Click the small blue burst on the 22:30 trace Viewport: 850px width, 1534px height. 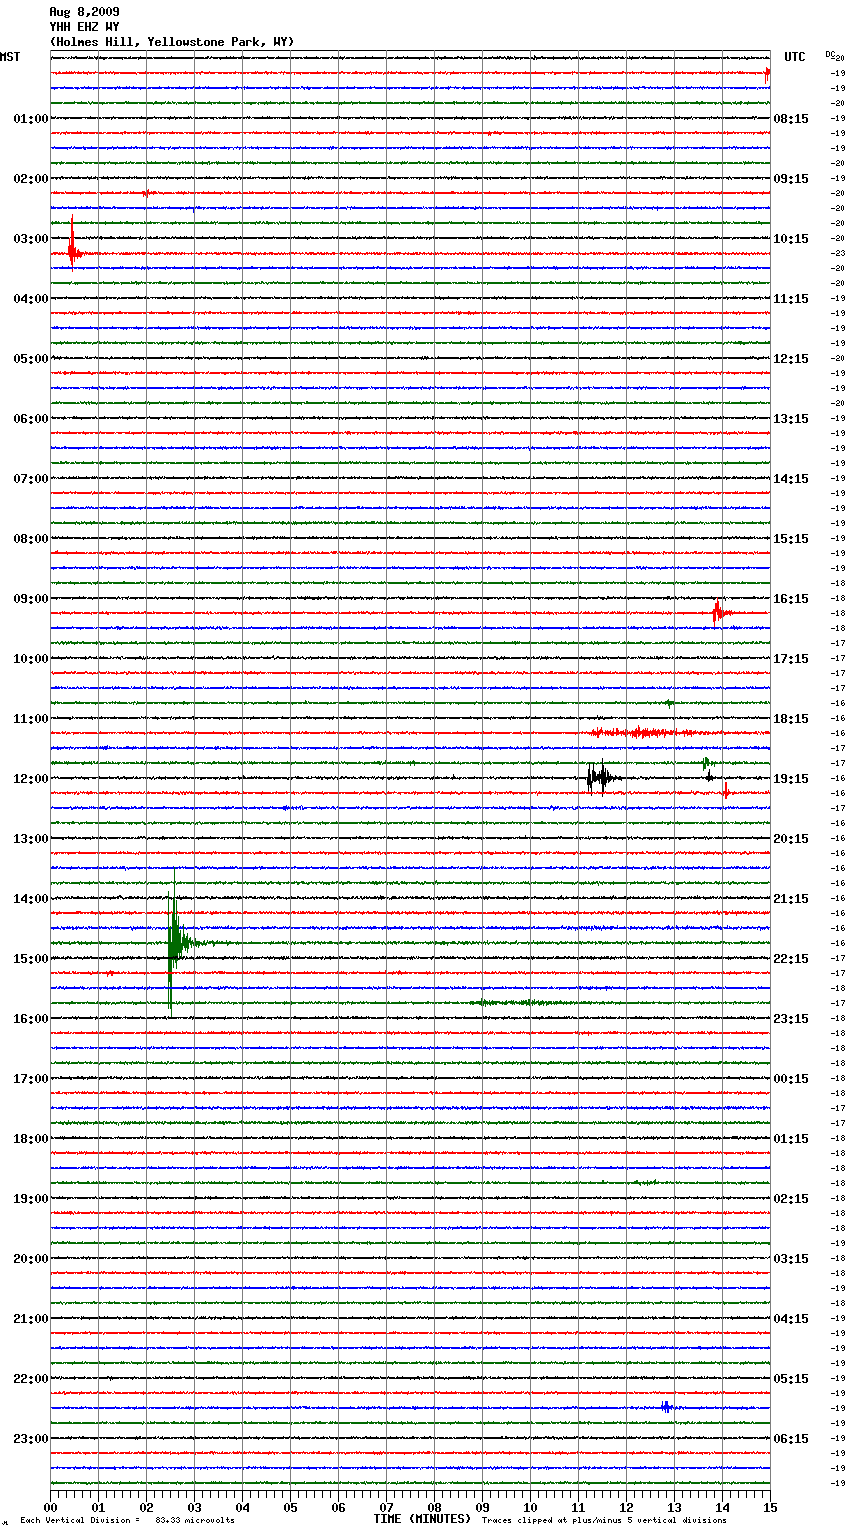pyautogui.click(x=666, y=1407)
